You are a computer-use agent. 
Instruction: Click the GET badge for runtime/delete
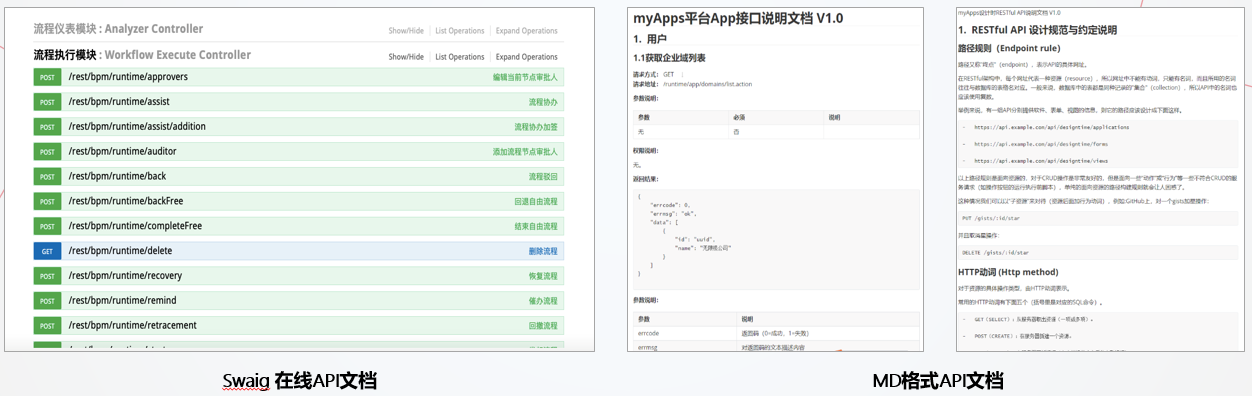point(47,251)
